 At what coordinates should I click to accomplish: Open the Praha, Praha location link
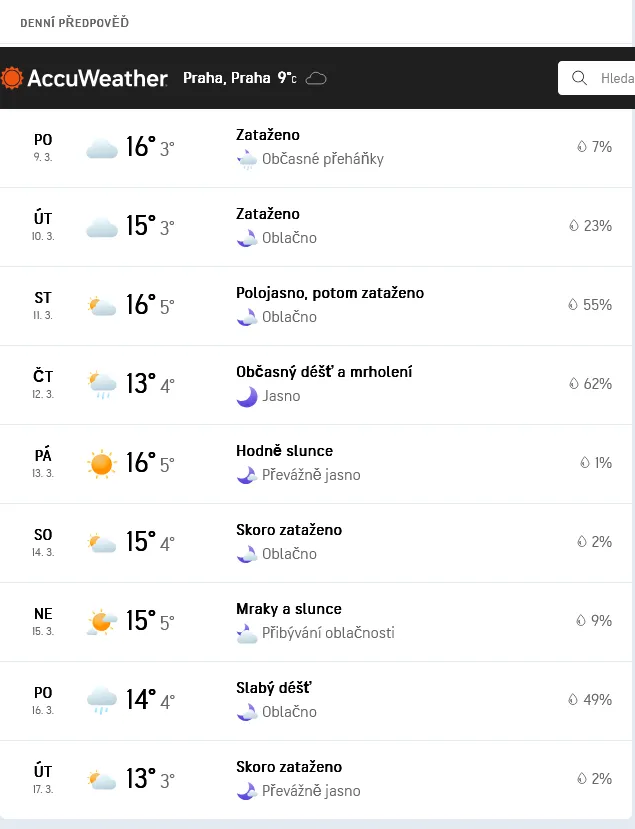[227, 78]
